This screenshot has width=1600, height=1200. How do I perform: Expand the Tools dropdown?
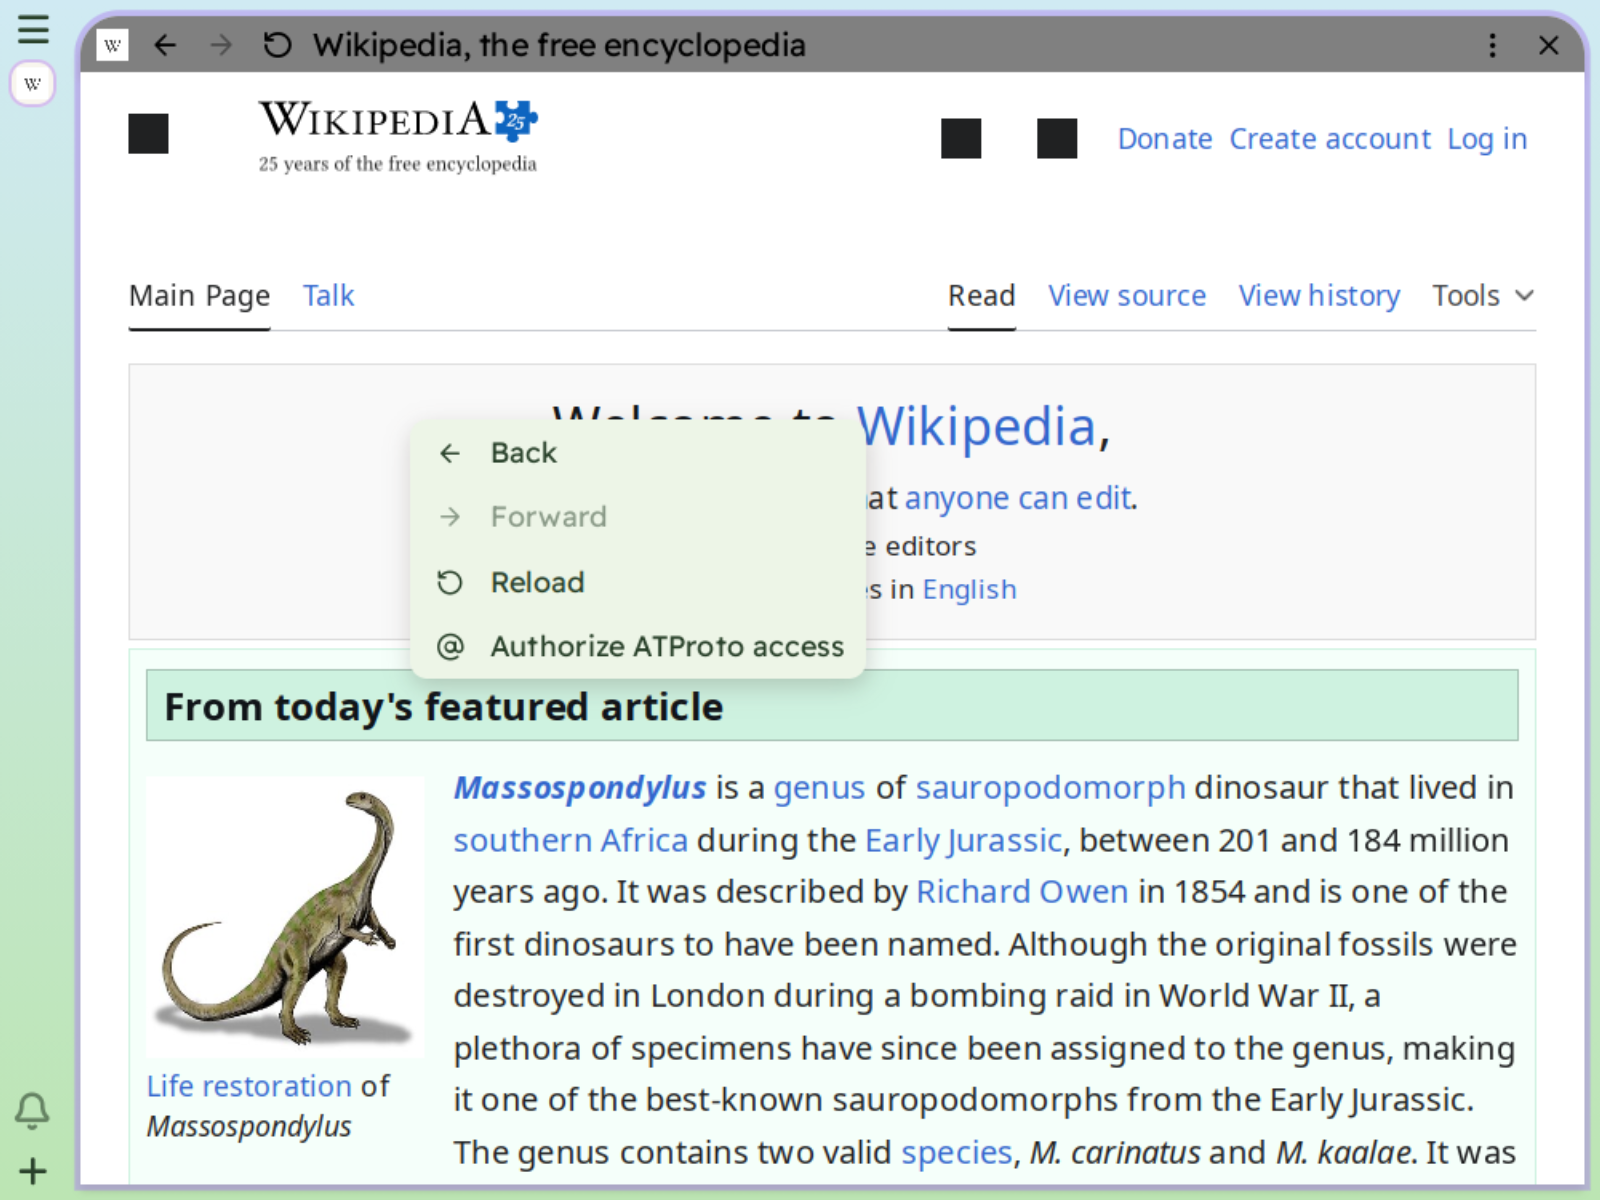coord(1481,295)
